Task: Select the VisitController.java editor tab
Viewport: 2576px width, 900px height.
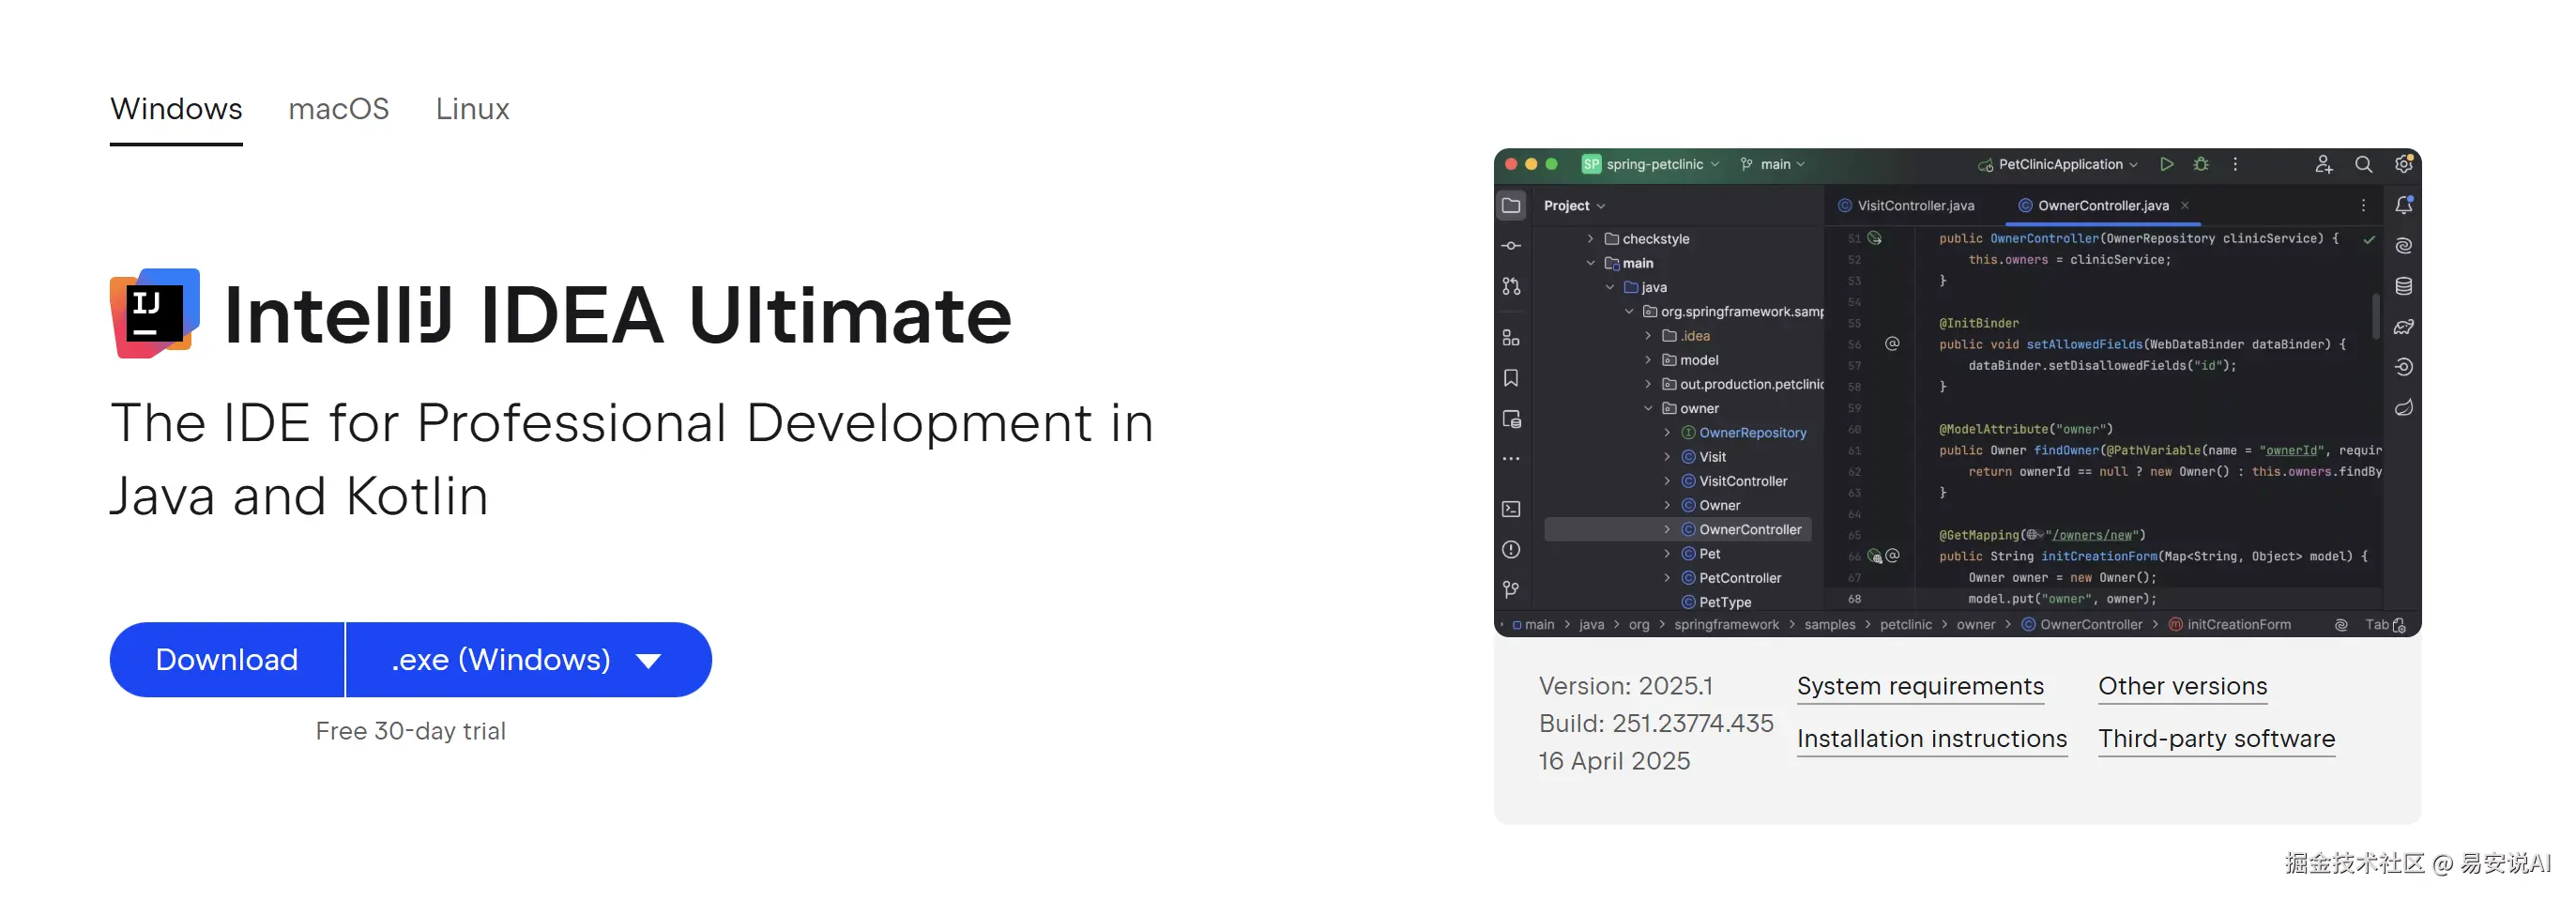Action: click(x=1905, y=205)
